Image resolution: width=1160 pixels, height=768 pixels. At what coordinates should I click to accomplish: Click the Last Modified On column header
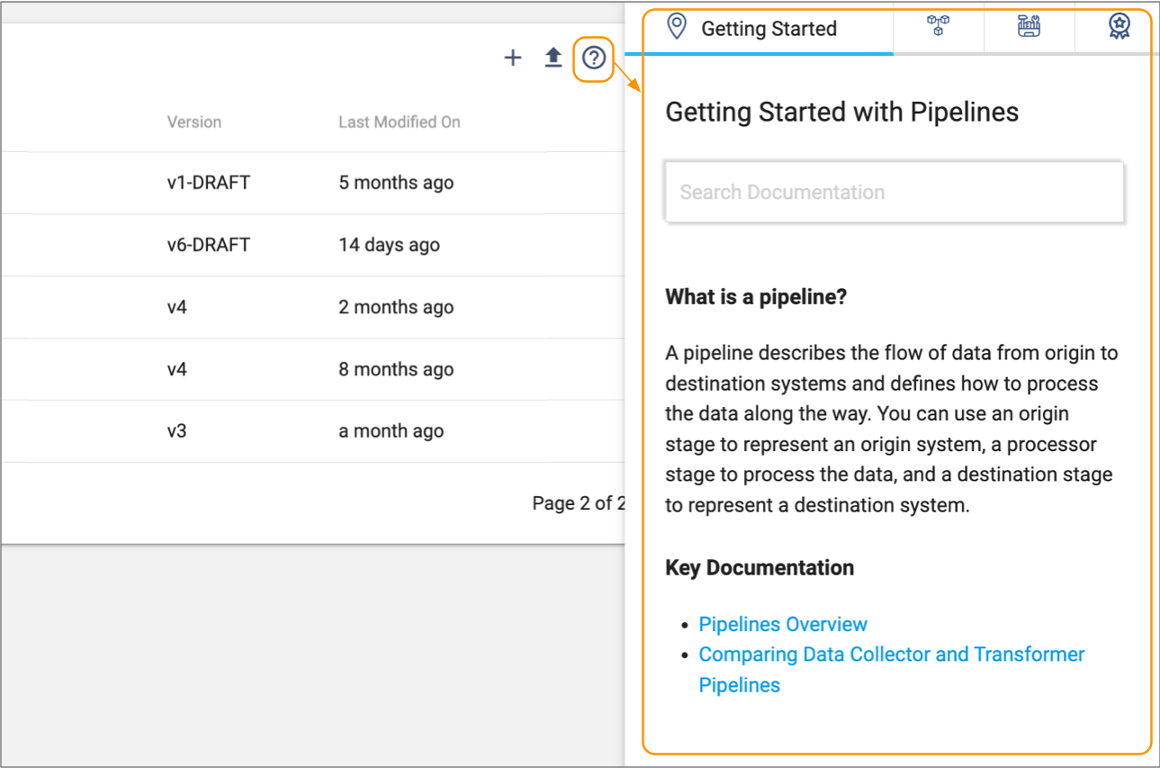399,122
